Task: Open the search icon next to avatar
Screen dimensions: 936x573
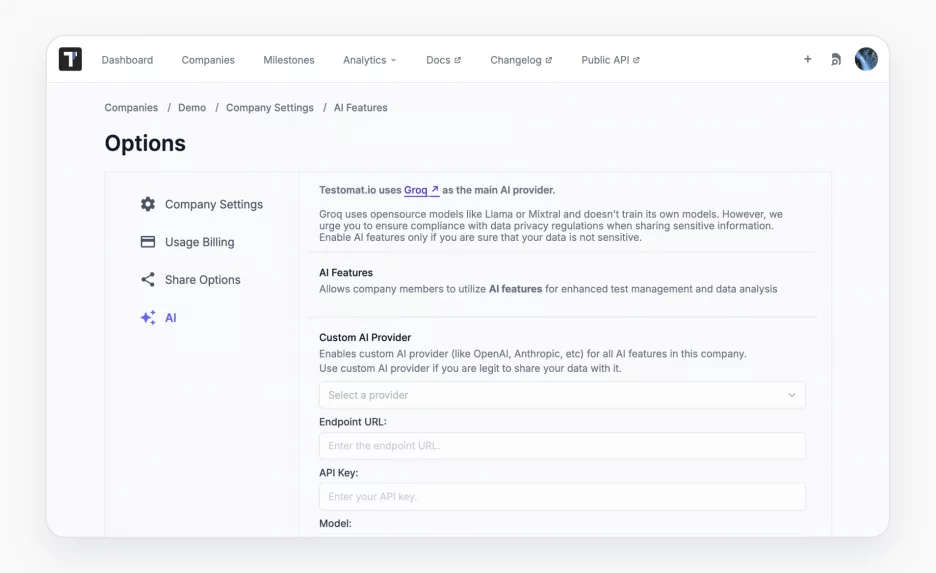Action: coord(836,60)
